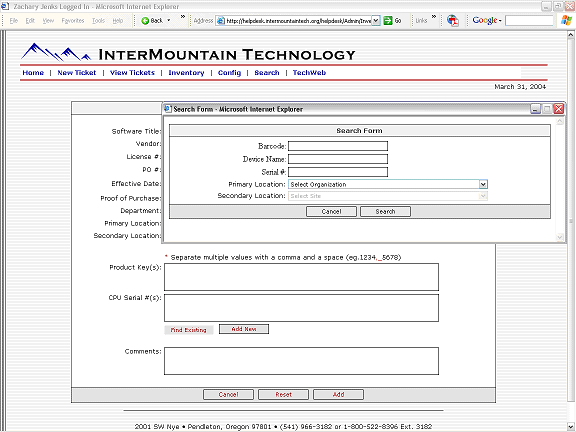The image size is (576, 432).
Task: Click the green Go arrow icon
Action: tap(388, 21)
